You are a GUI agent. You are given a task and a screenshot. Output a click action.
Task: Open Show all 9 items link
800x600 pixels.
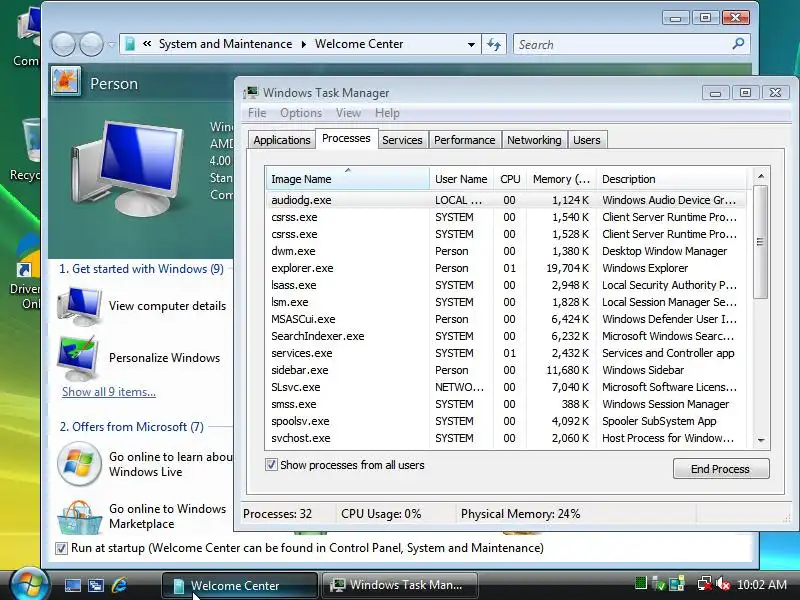tap(109, 392)
